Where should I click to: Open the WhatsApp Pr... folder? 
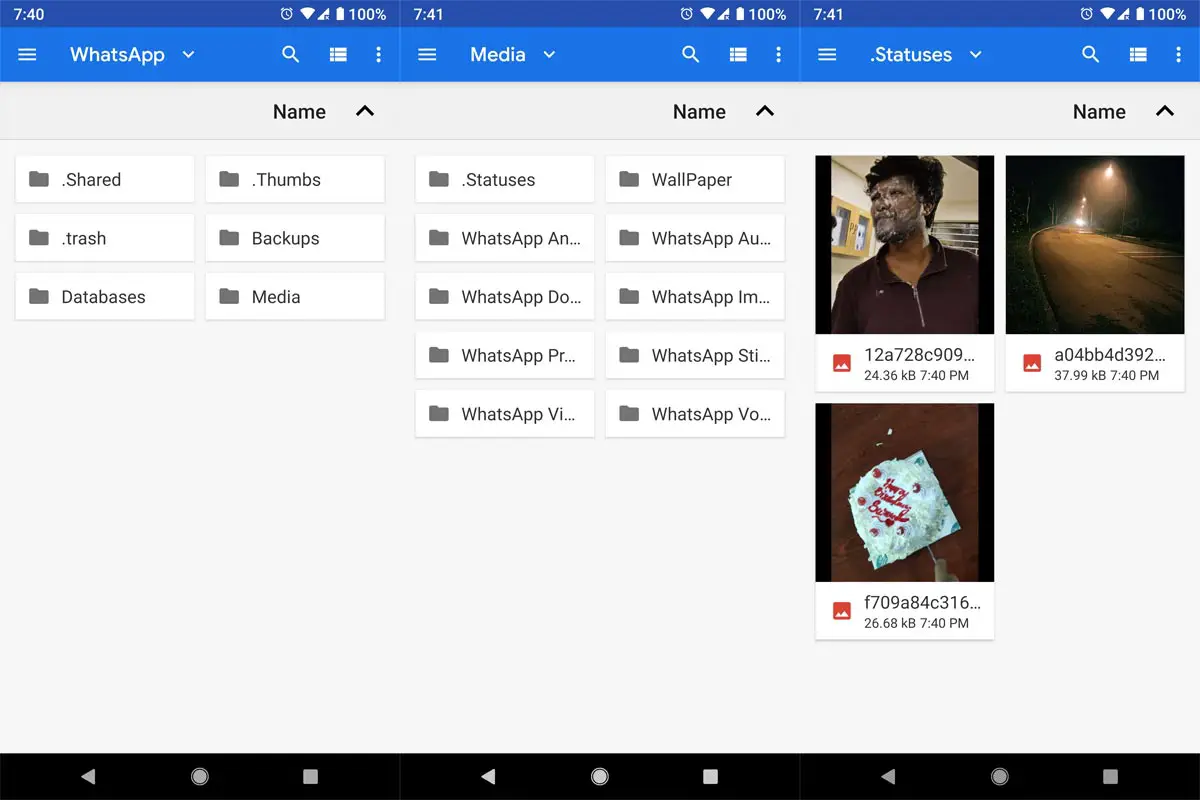505,355
